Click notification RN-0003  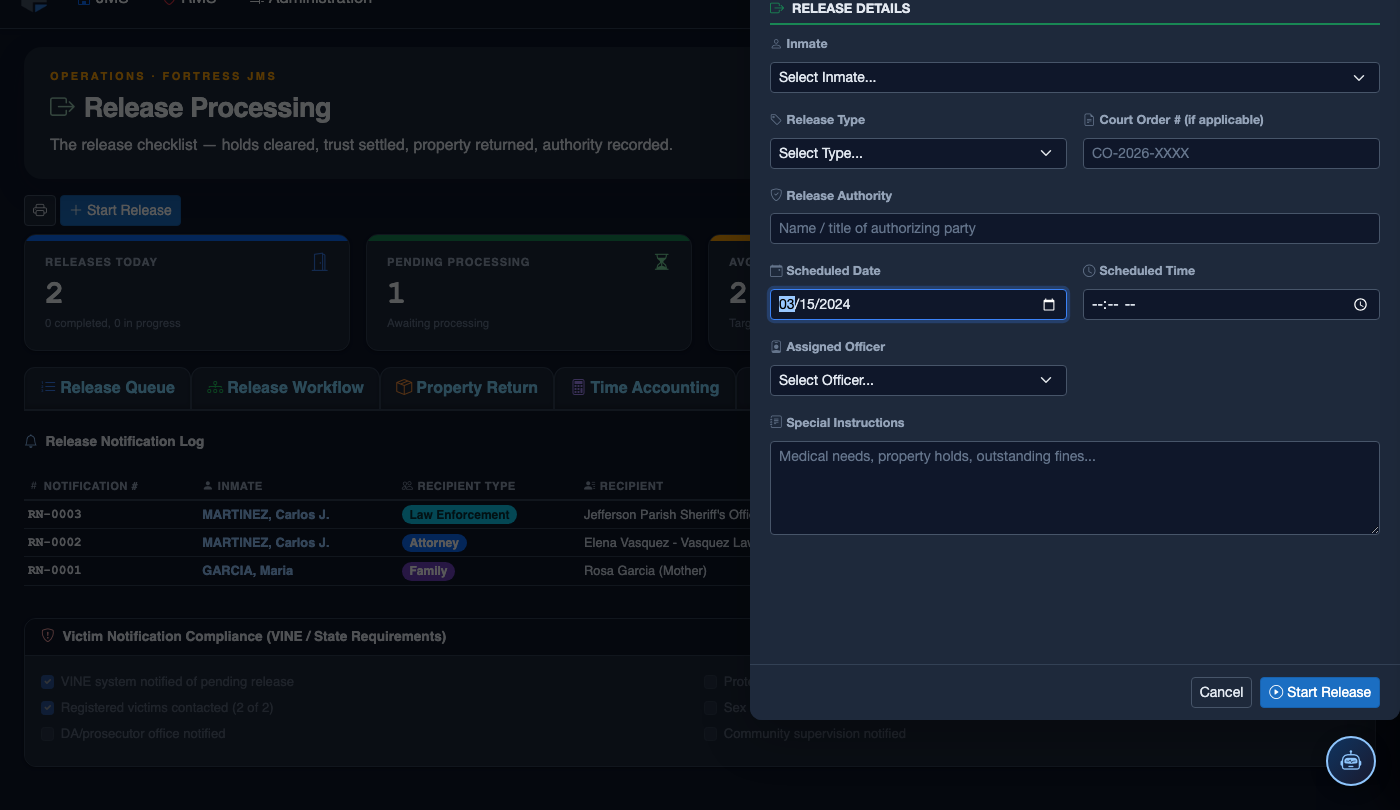(x=55, y=514)
